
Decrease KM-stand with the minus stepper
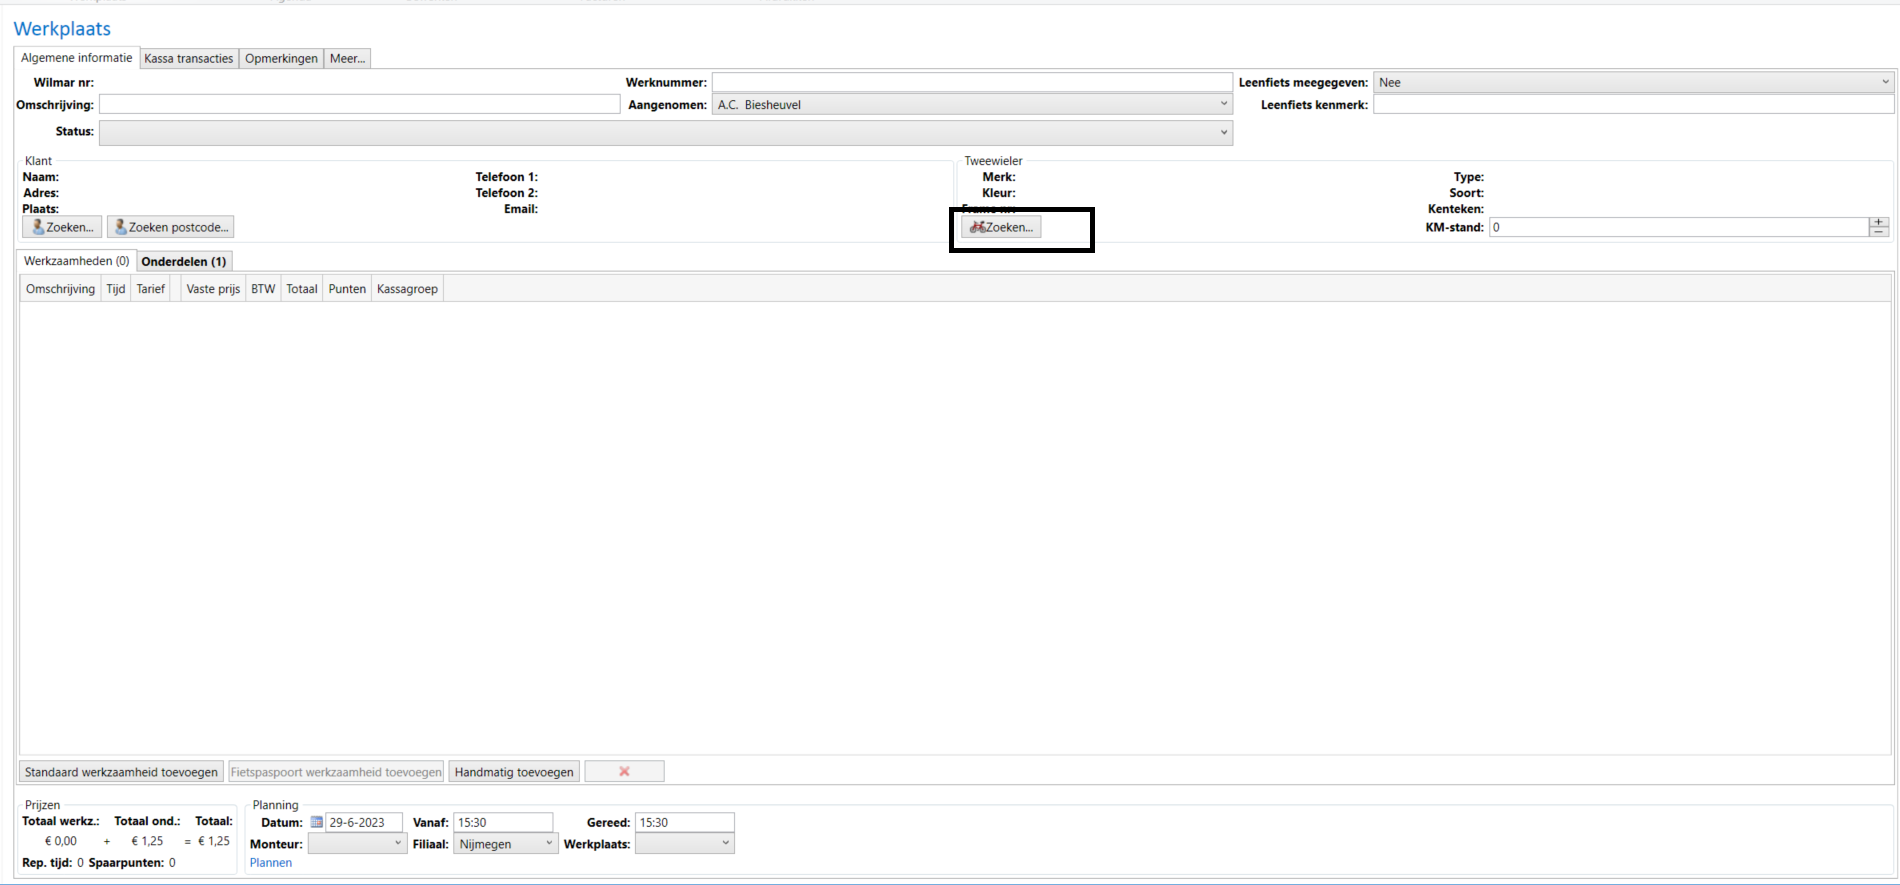(1879, 232)
